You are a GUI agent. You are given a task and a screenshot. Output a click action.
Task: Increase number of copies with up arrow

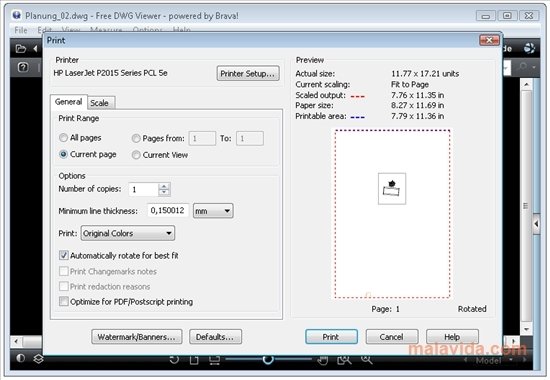(x=164, y=186)
